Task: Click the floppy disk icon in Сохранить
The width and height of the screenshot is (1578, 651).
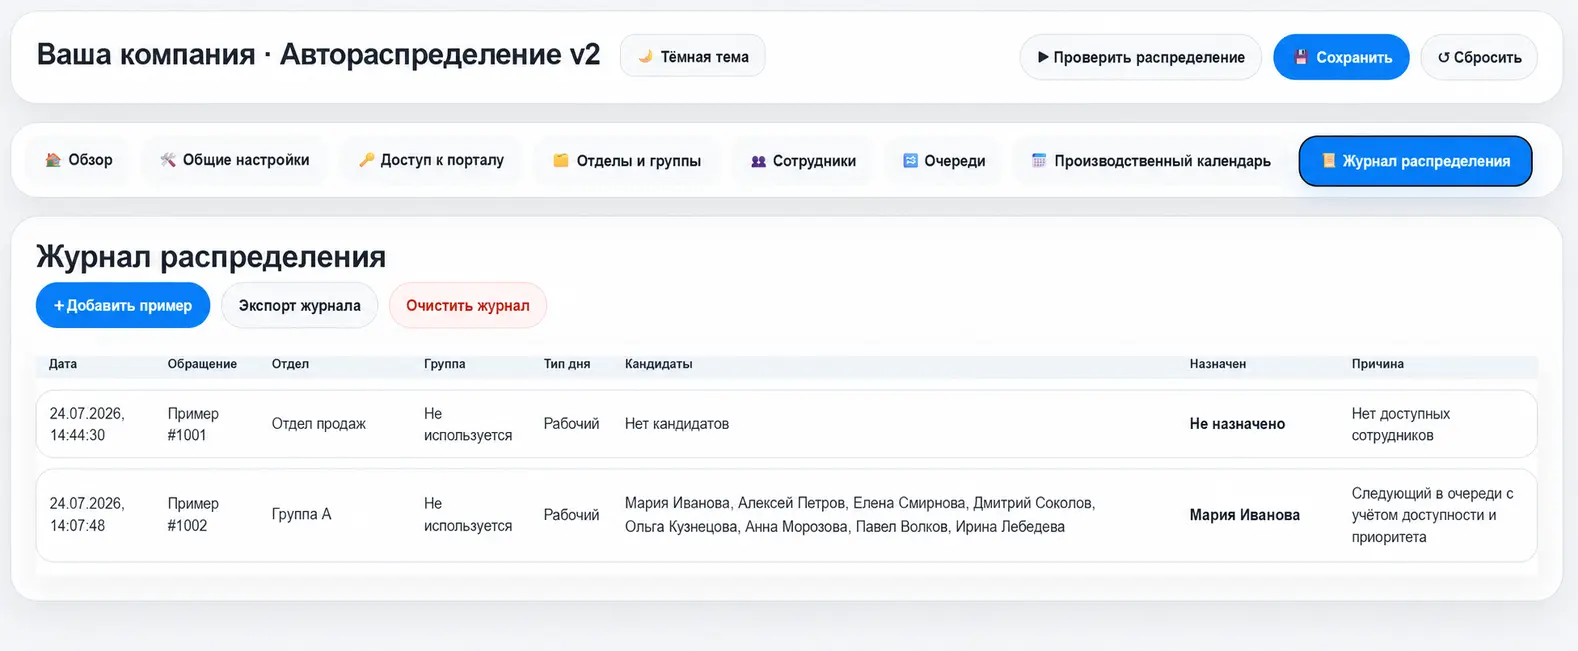Action: pos(1301,57)
